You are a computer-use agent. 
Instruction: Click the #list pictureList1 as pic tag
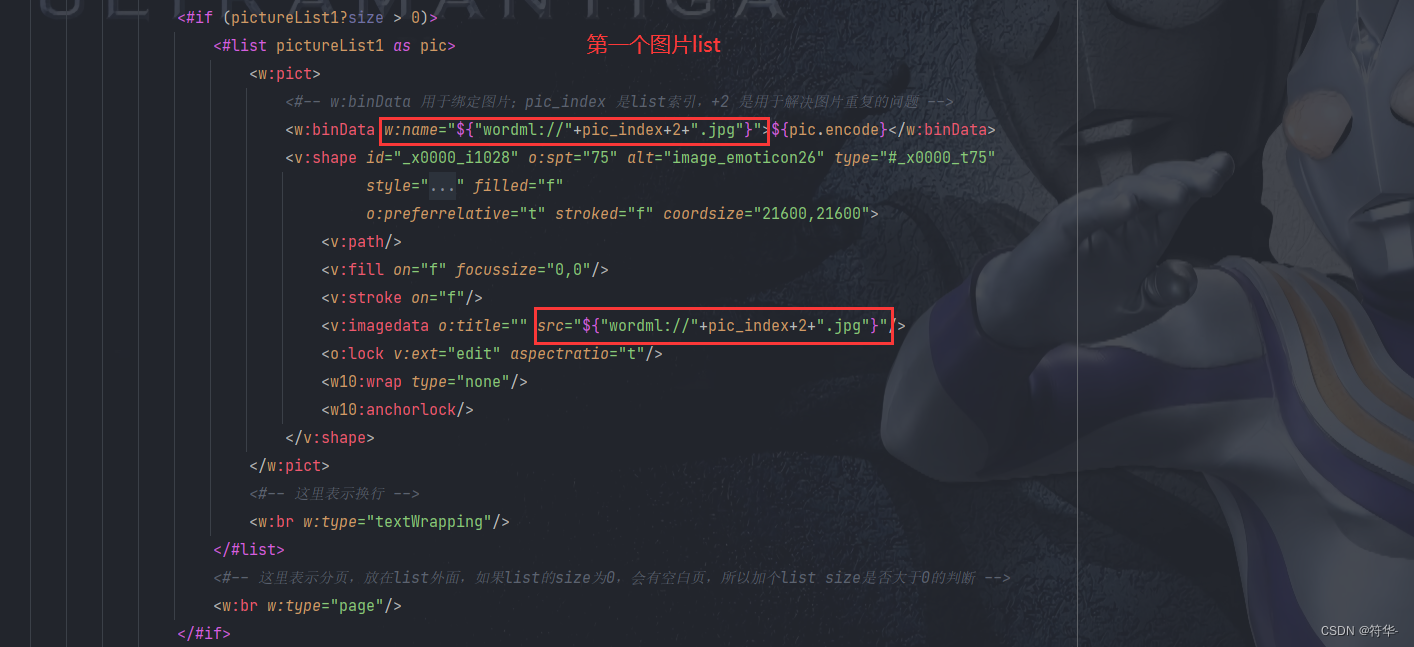[334, 46]
